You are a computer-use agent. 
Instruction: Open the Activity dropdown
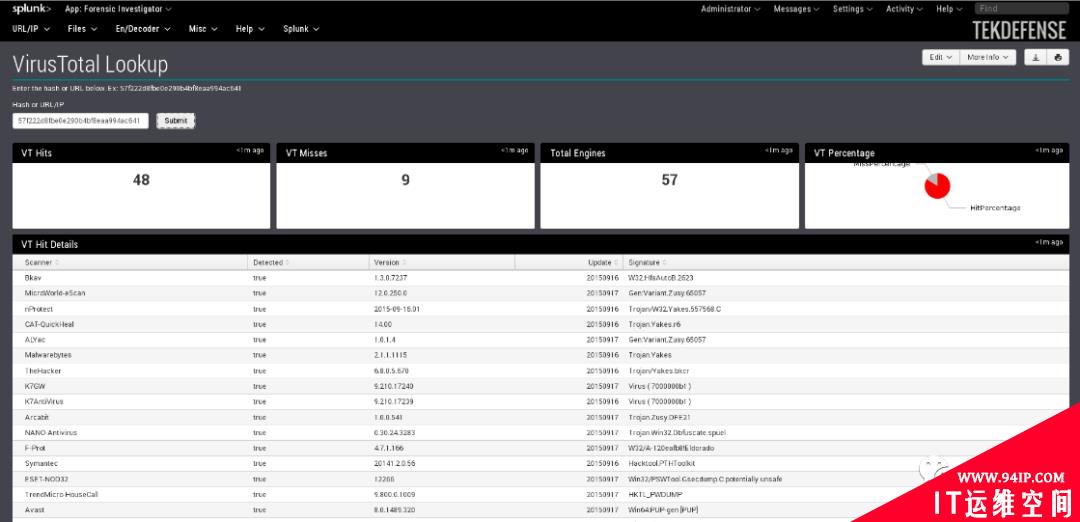pos(904,9)
